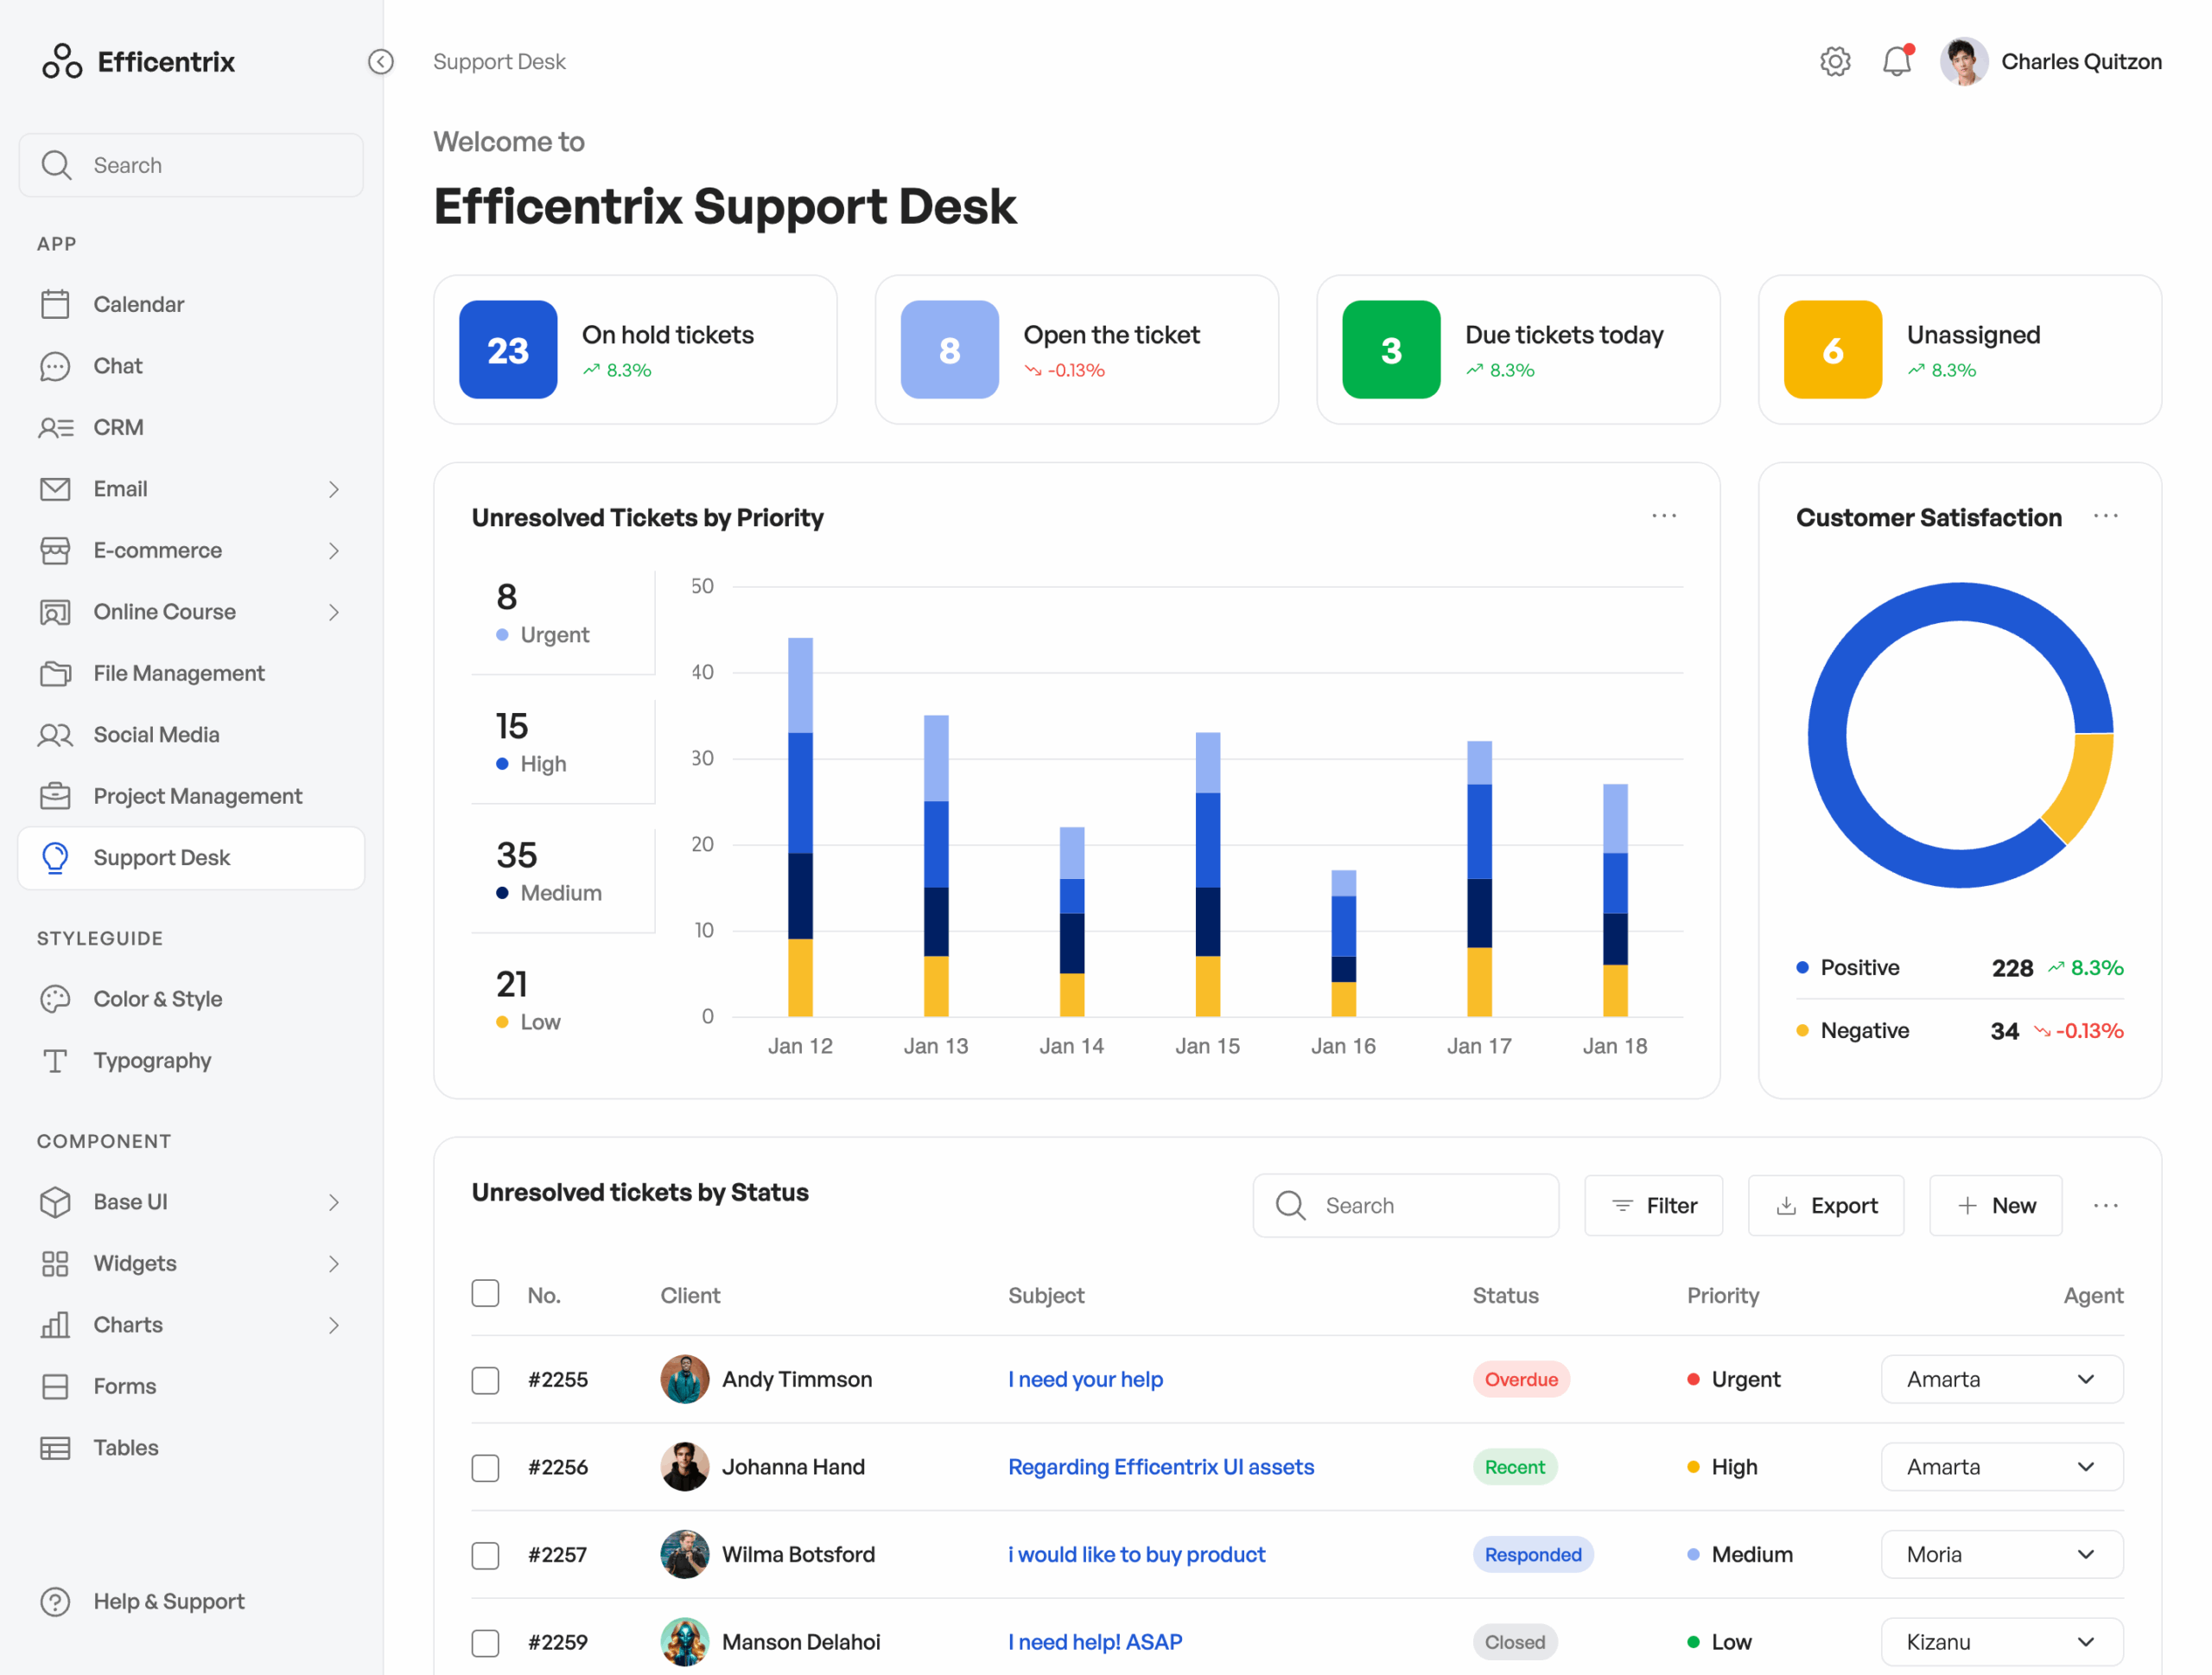Click the Help & Support icon

(55, 1601)
